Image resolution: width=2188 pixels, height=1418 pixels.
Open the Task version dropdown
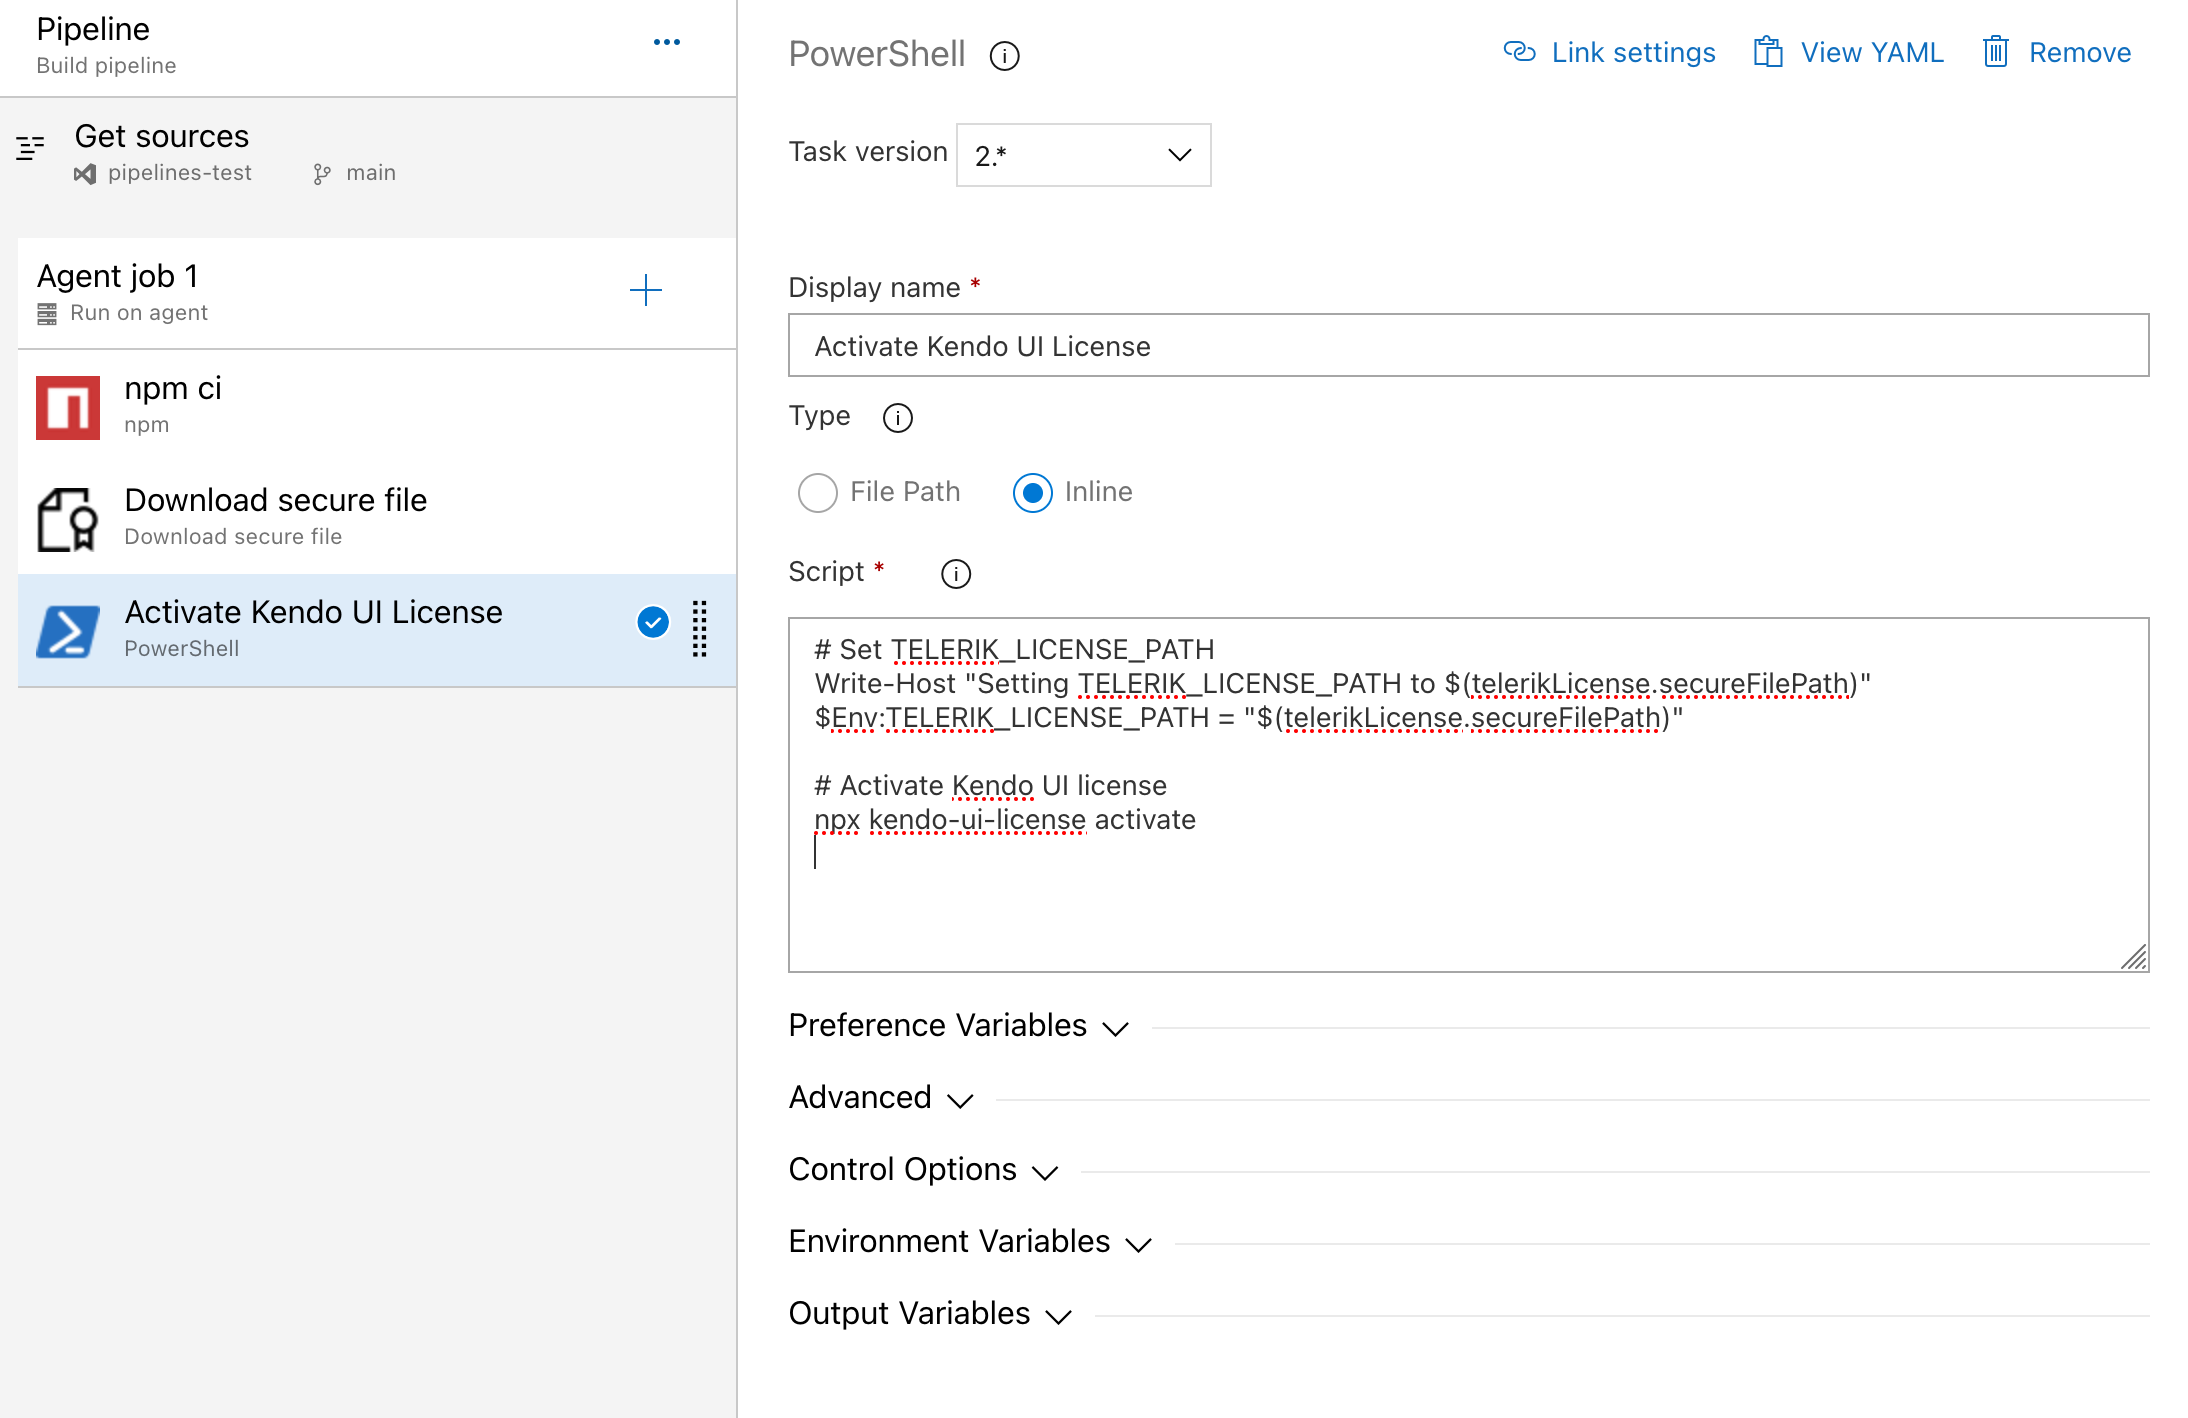[x=1083, y=155]
